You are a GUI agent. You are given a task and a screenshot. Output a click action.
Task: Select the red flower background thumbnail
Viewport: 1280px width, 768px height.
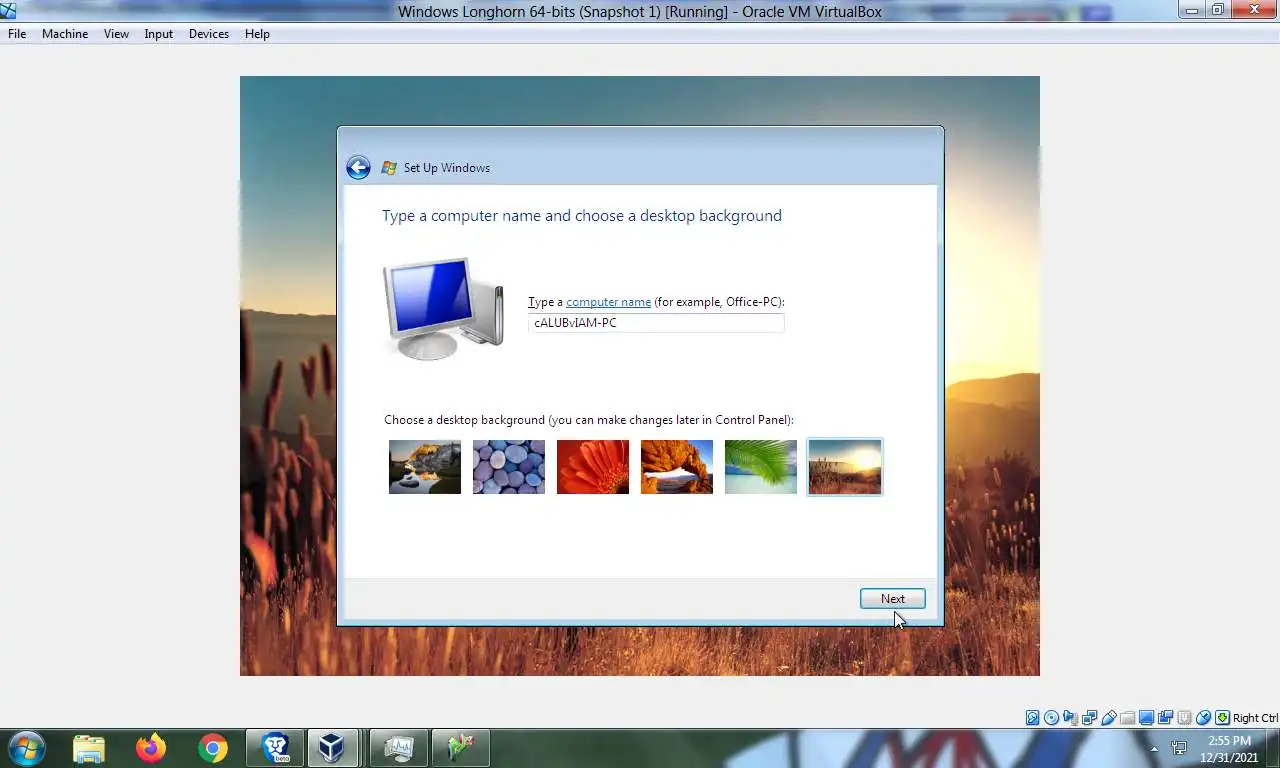pos(593,467)
